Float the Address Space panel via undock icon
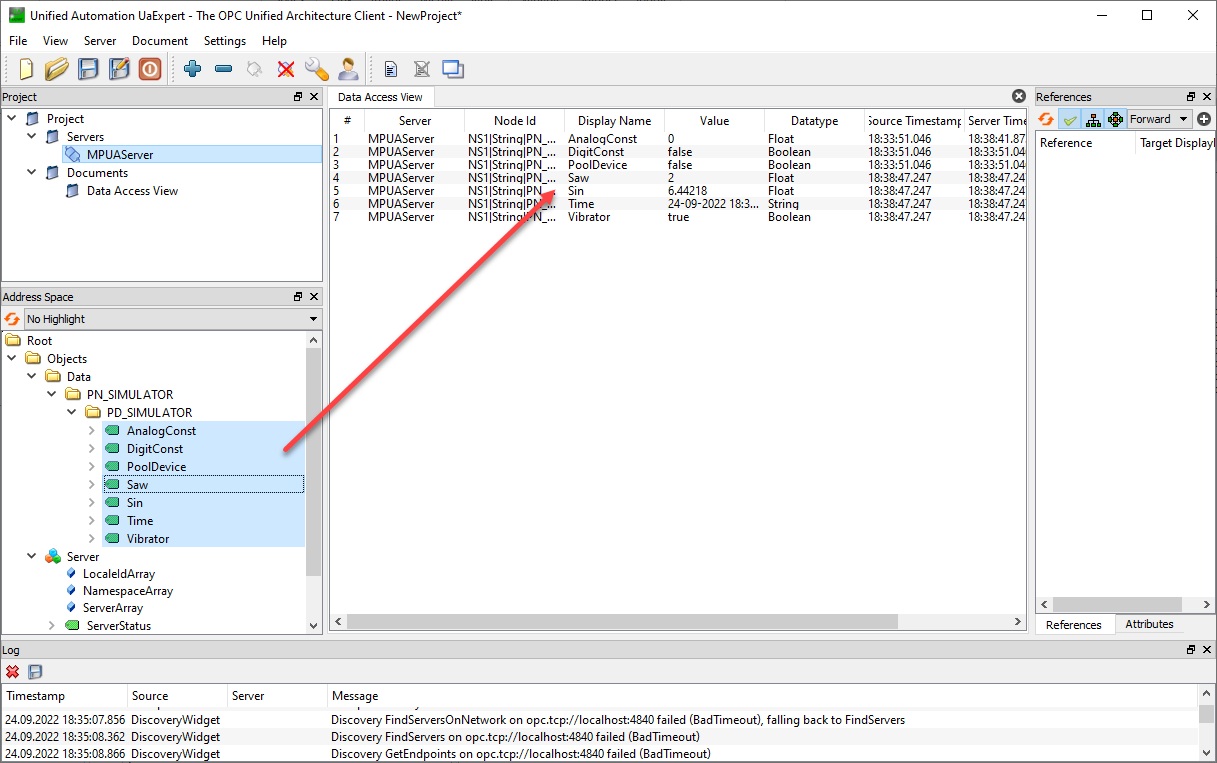The width and height of the screenshot is (1217, 763). pos(298,297)
